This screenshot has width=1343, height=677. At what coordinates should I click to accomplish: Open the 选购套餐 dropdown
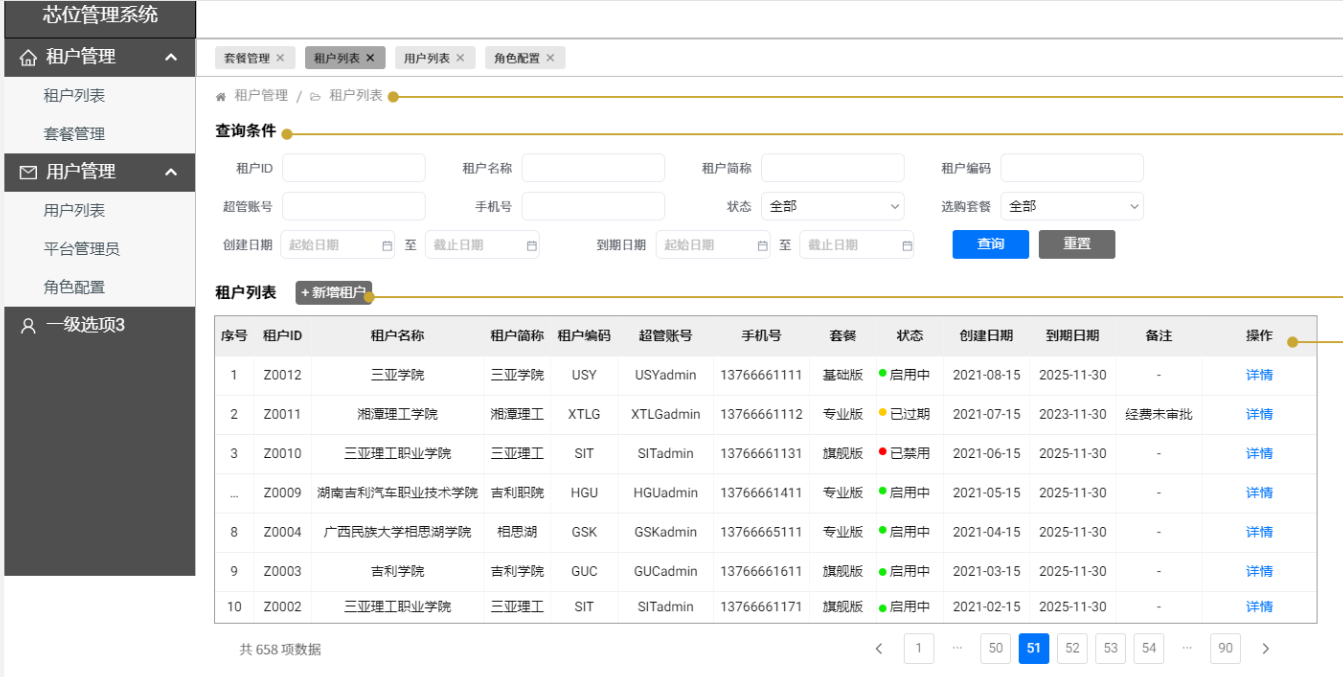1071,207
